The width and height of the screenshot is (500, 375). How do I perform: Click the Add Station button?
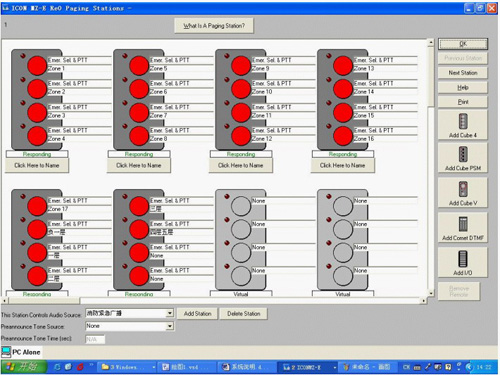click(197, 314)
